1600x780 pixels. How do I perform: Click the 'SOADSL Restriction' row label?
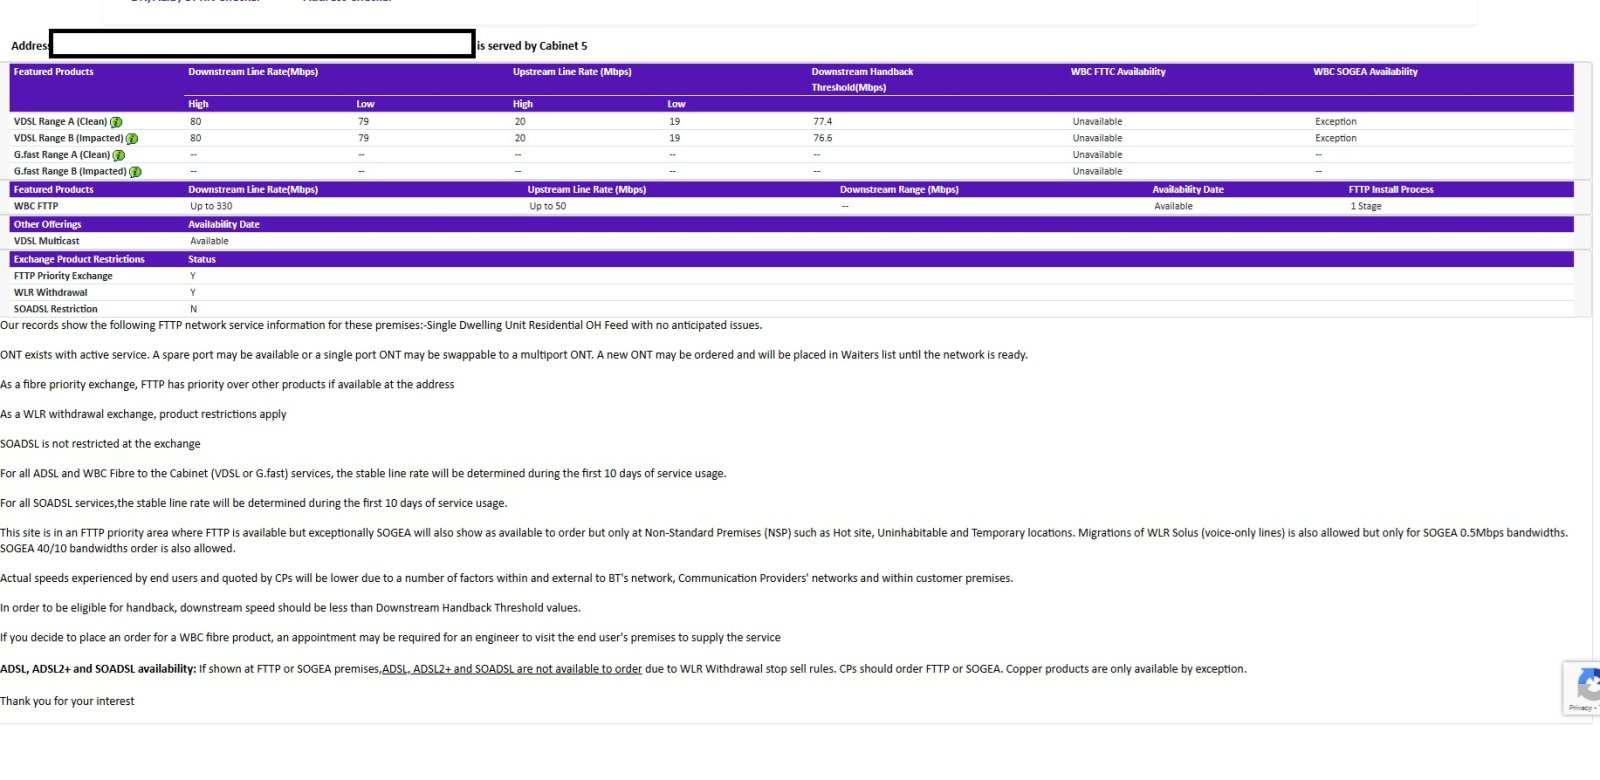[x=55, y=309]
